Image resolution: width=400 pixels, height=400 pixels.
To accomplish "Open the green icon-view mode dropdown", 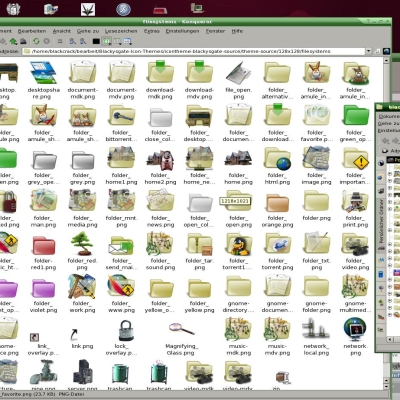I will point(107,41).
